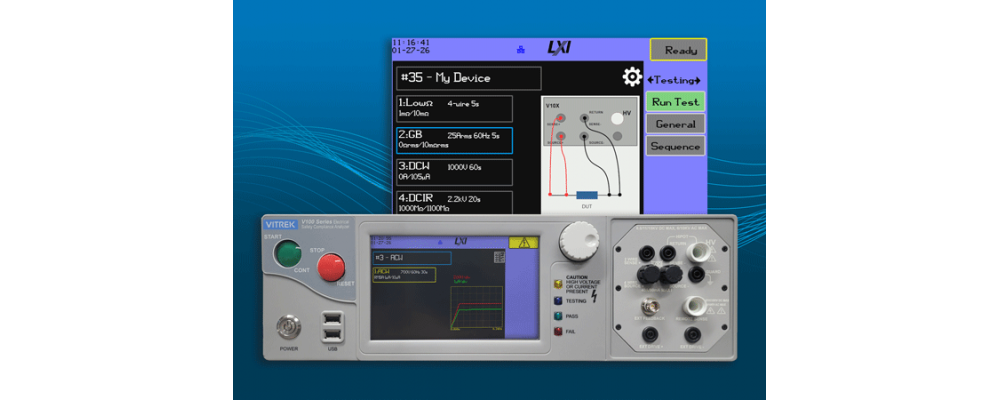The image size is (1000, 400).
Task: Click the white REMOTE SENSE jack
Action: (694, 305)
